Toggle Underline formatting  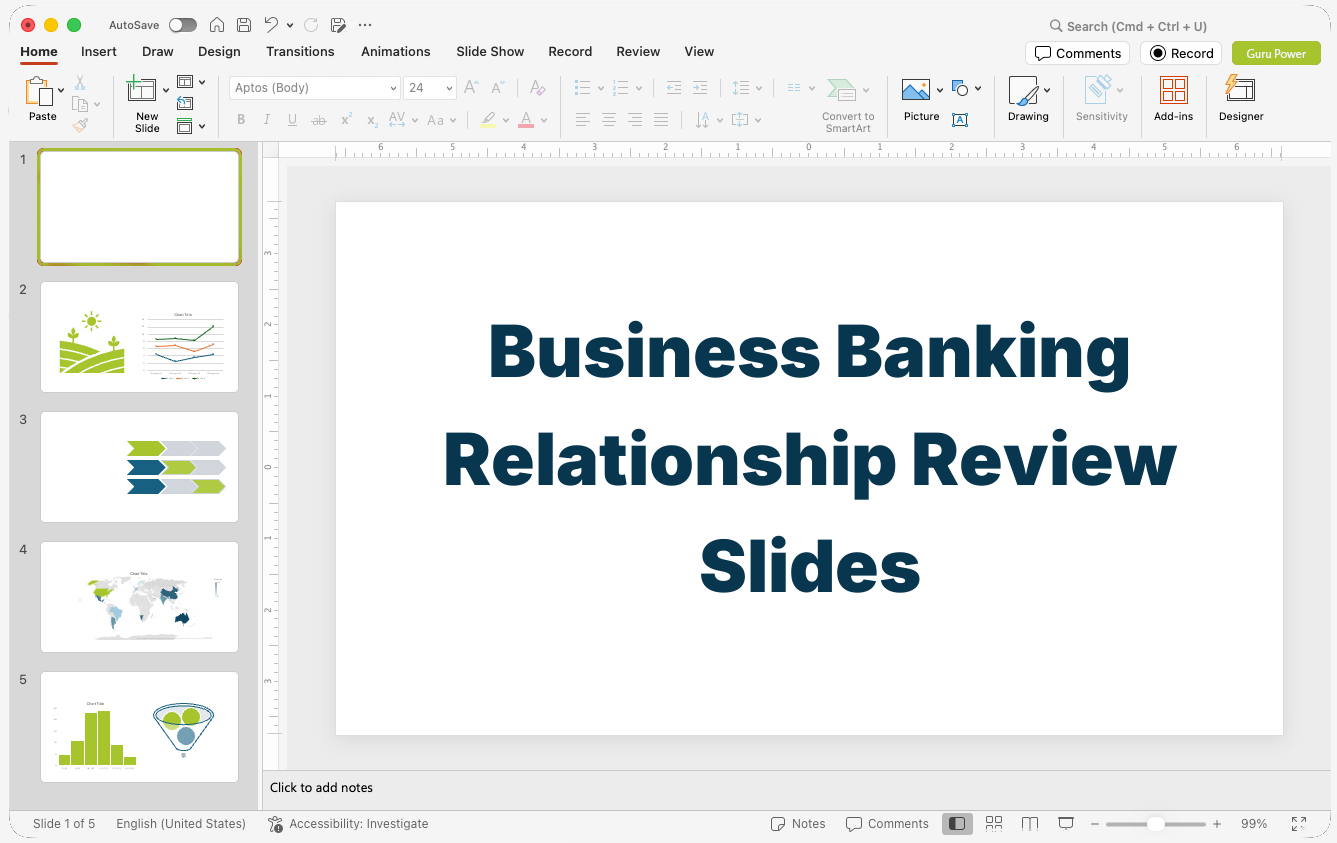coord(293,120)
